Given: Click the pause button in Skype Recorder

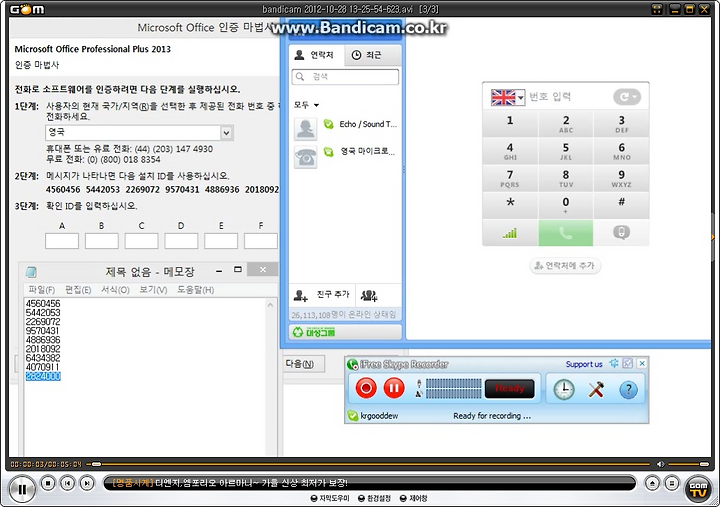Looking at the screenshot, I should click(394, 388).
